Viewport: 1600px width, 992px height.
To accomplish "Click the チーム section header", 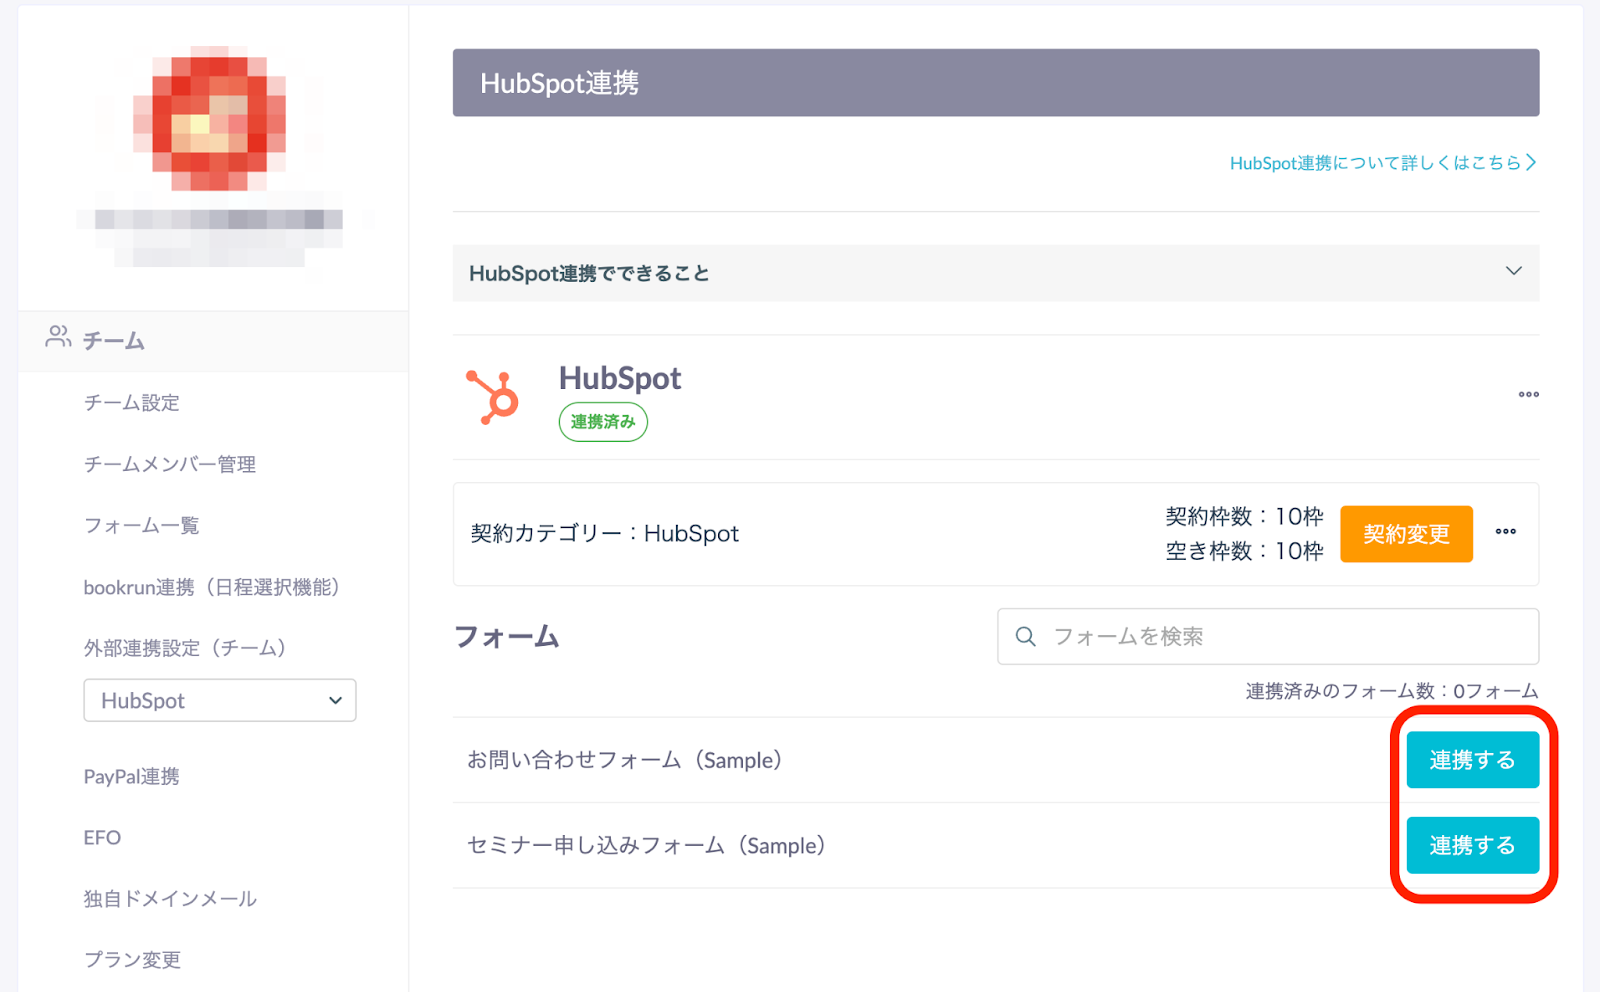I will click(x=213, y=341).
